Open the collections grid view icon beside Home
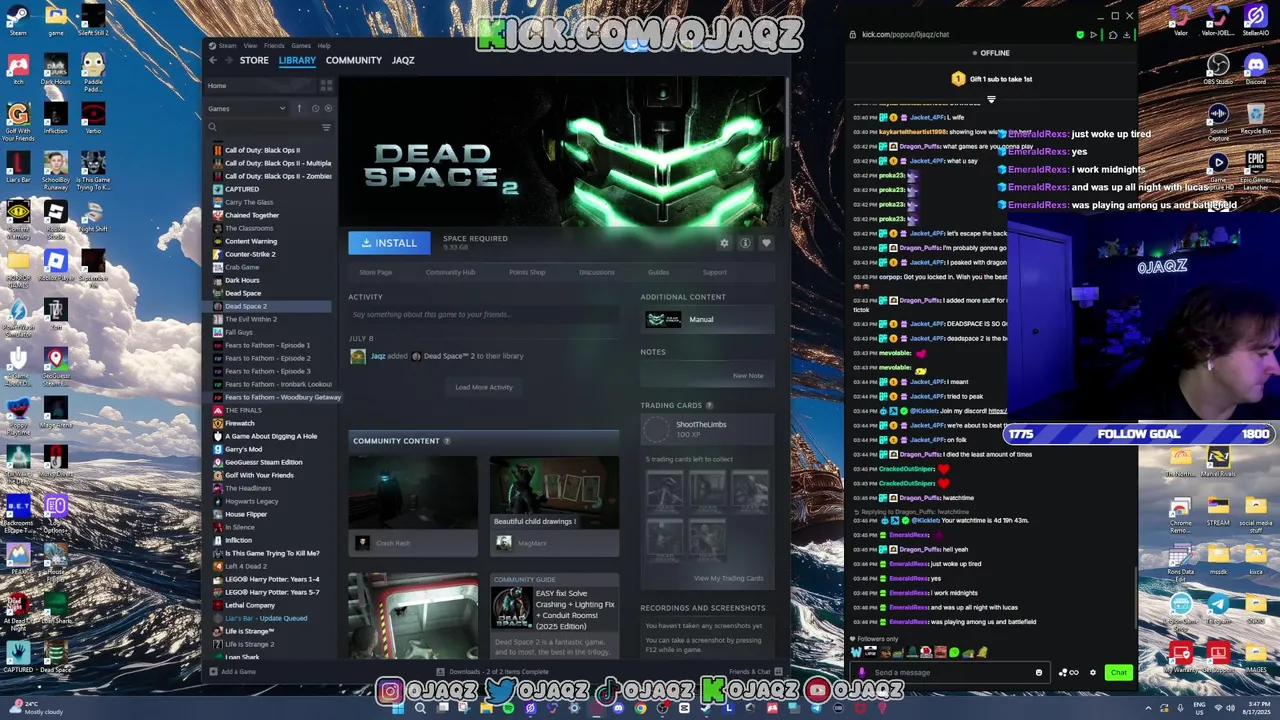This screenshot has height=720, width=1280. point(326,86)
